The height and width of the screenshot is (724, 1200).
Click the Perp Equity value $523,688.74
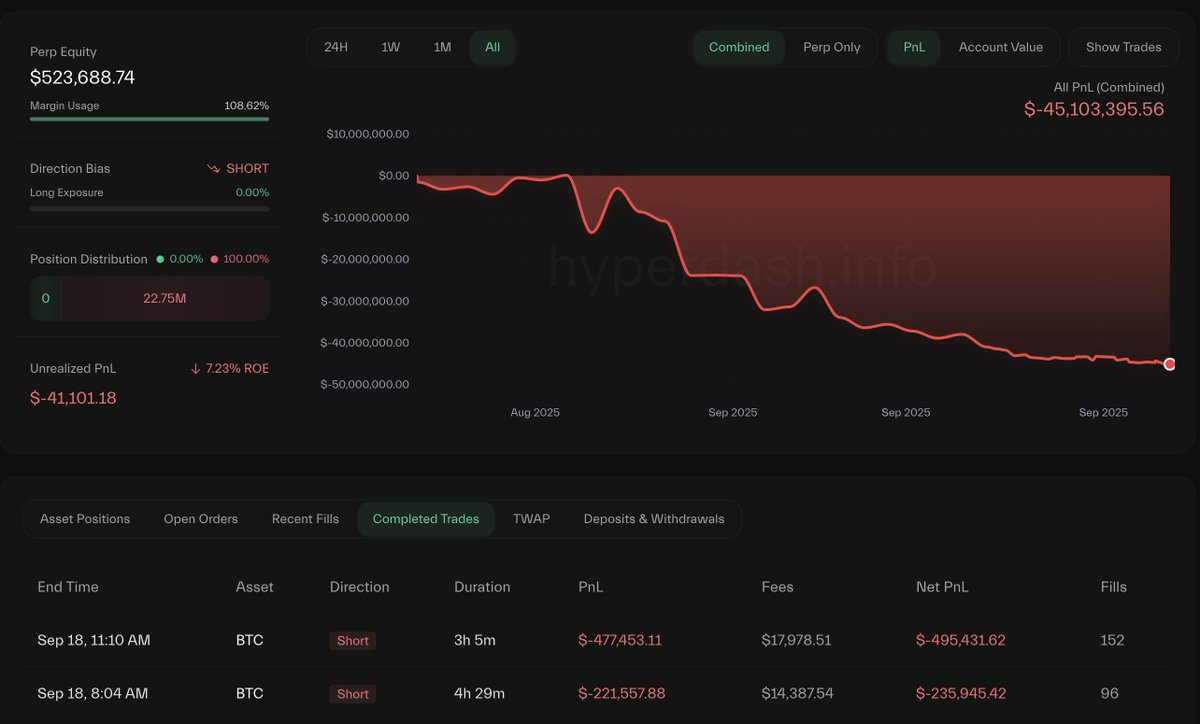82,78
